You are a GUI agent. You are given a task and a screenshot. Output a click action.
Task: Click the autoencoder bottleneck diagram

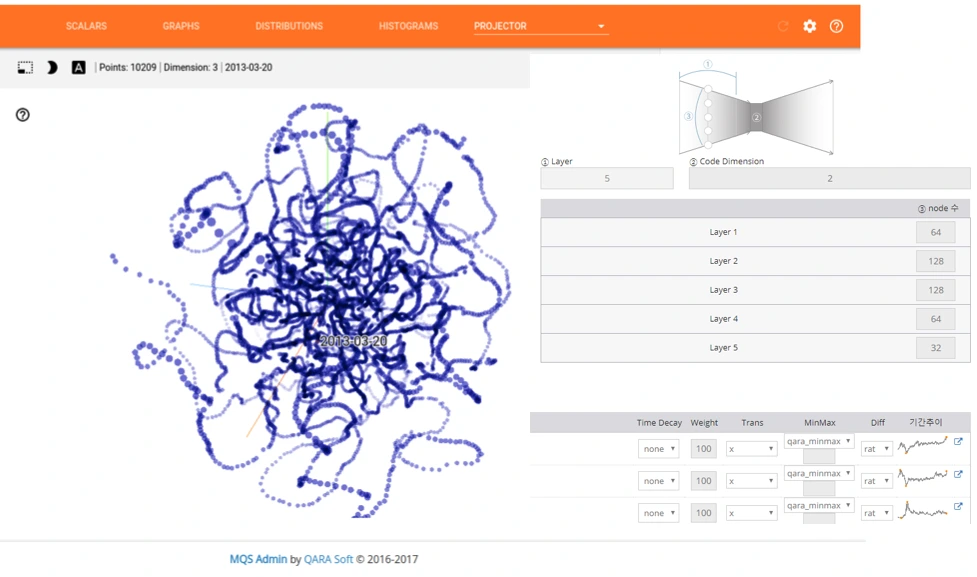point(756,110)
